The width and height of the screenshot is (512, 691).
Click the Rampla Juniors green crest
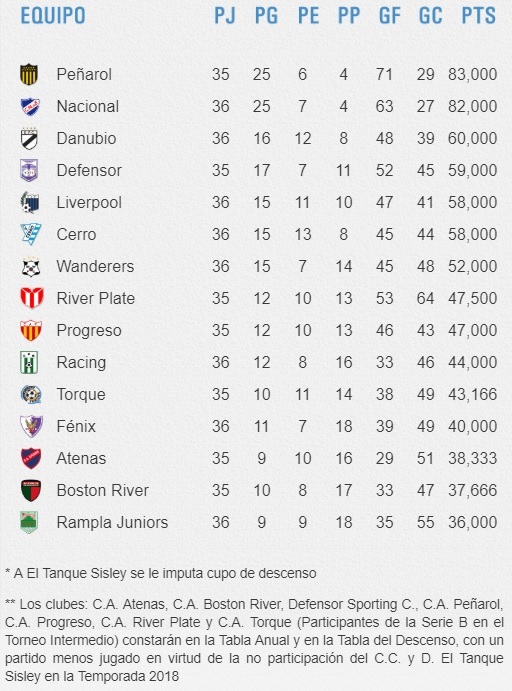[29, 522]
